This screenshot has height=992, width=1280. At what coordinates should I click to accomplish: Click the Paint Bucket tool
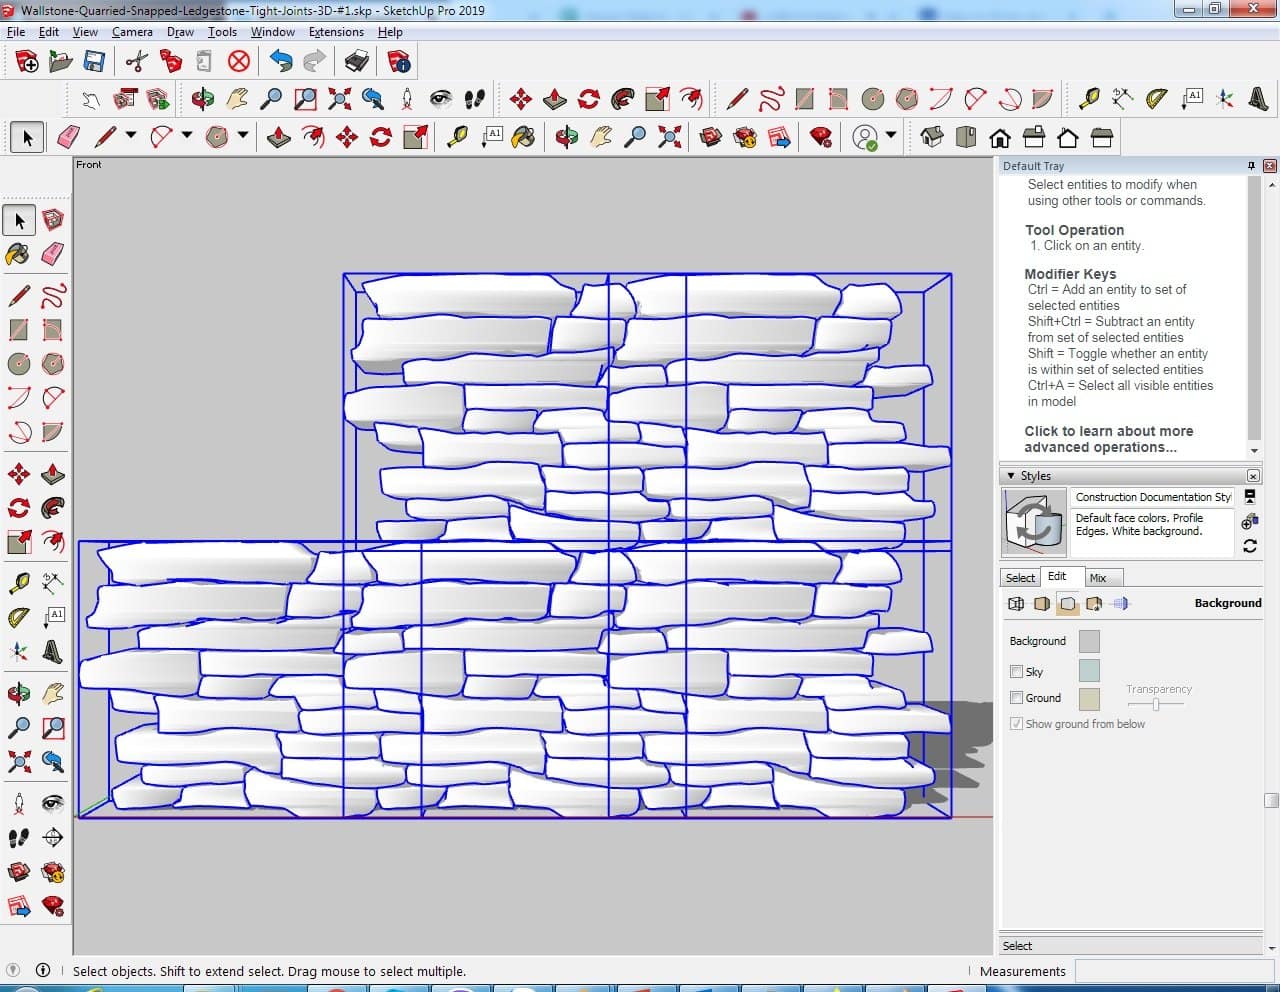(18, 254)
